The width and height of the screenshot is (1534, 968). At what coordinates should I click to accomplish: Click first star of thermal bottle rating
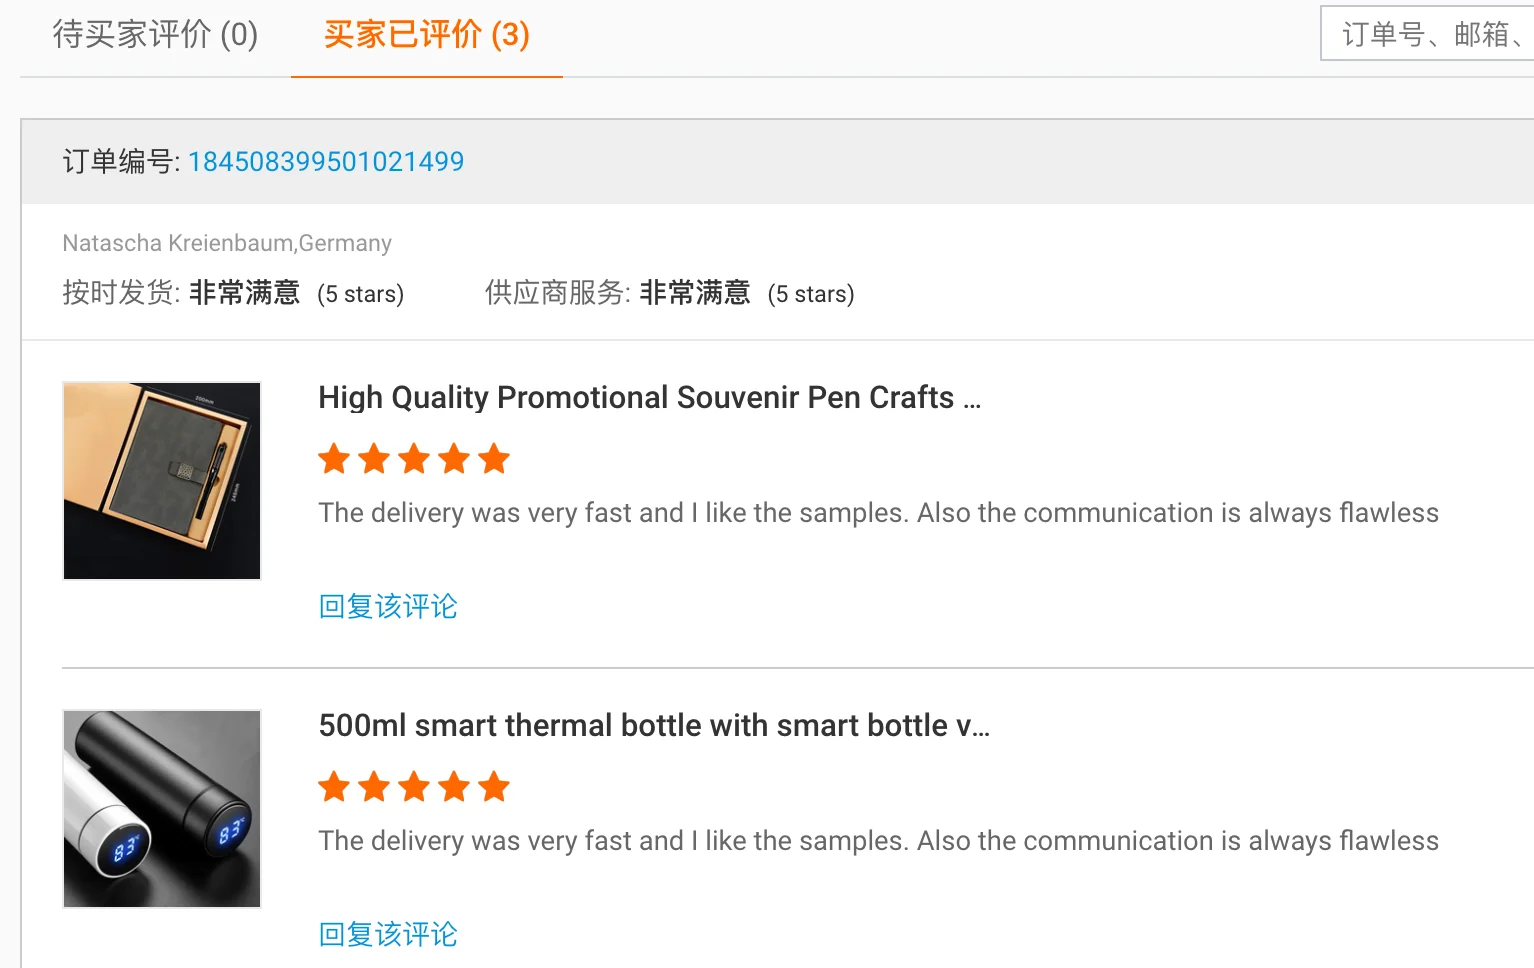click(334, 788)
